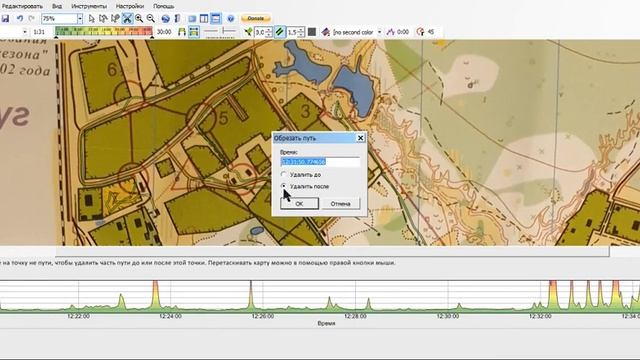Toggle the green double-line mask icon
Image resolution: width=640 pixels, height=360 pixels.
[280, 32]
